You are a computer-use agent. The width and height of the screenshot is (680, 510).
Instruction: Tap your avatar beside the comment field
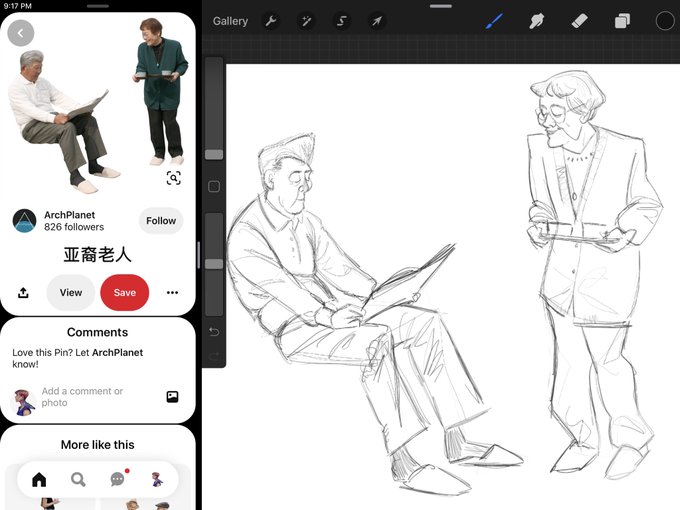(23, 402)
